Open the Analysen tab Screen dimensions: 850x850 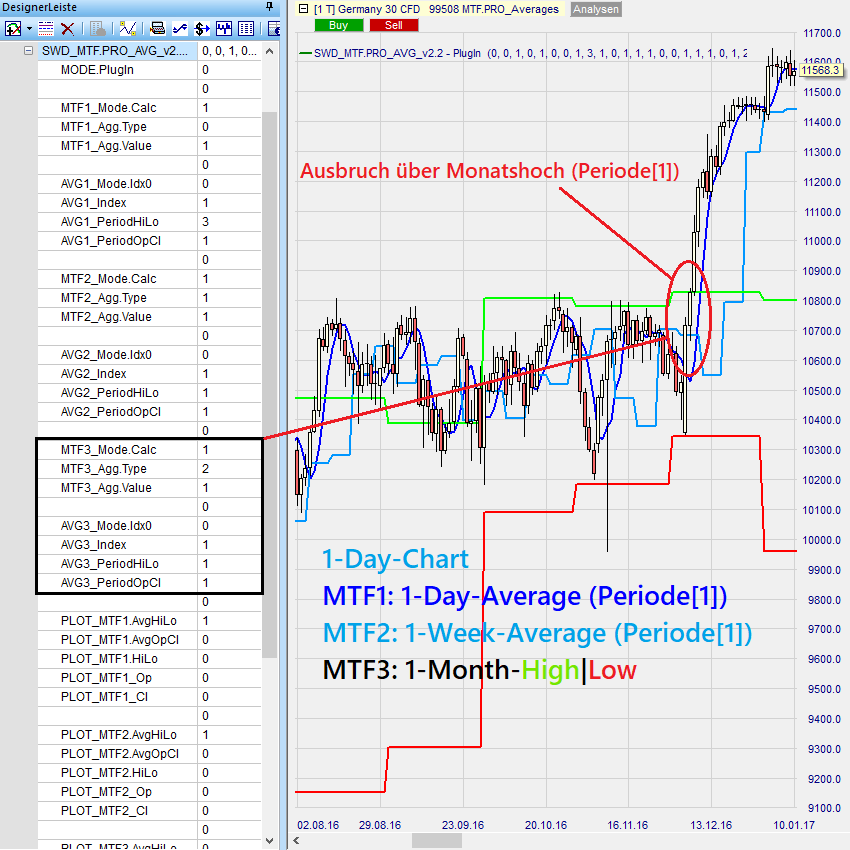pyautogui.click(x=596, y=9)
